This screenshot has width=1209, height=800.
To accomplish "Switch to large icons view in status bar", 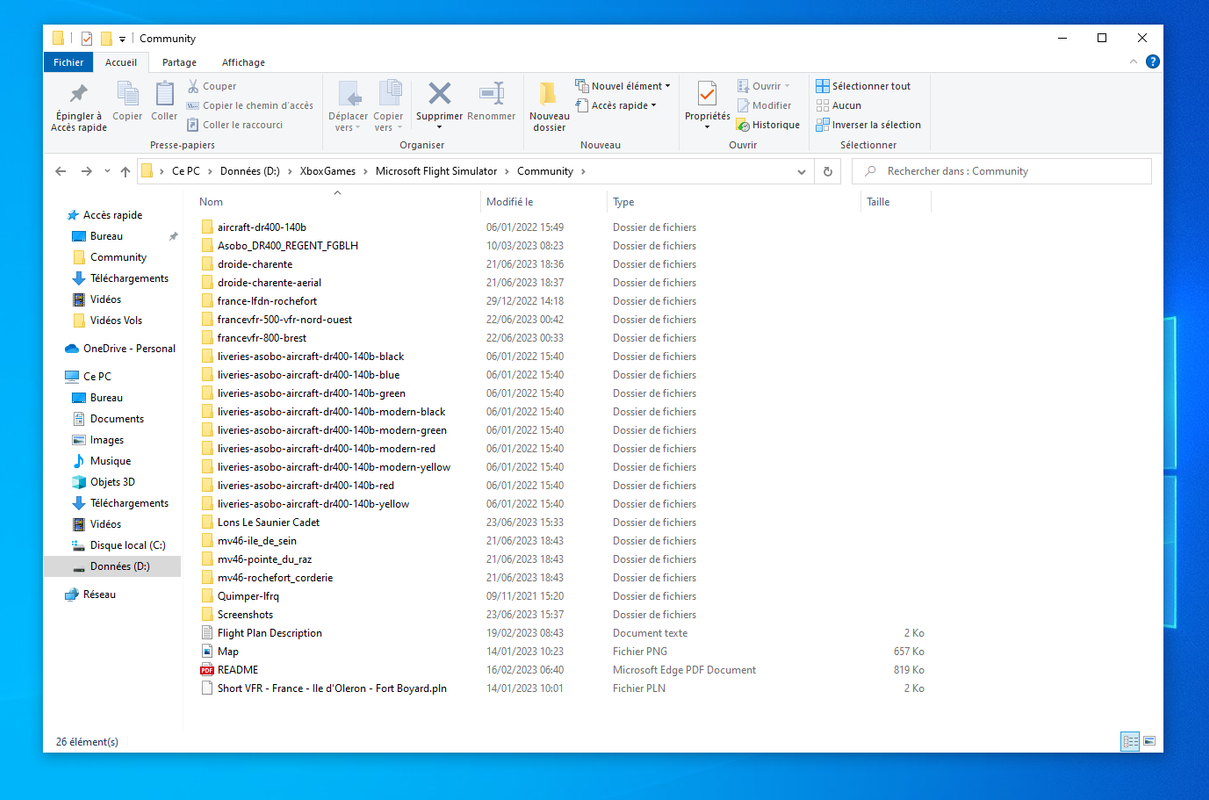I will point(1149,741).
